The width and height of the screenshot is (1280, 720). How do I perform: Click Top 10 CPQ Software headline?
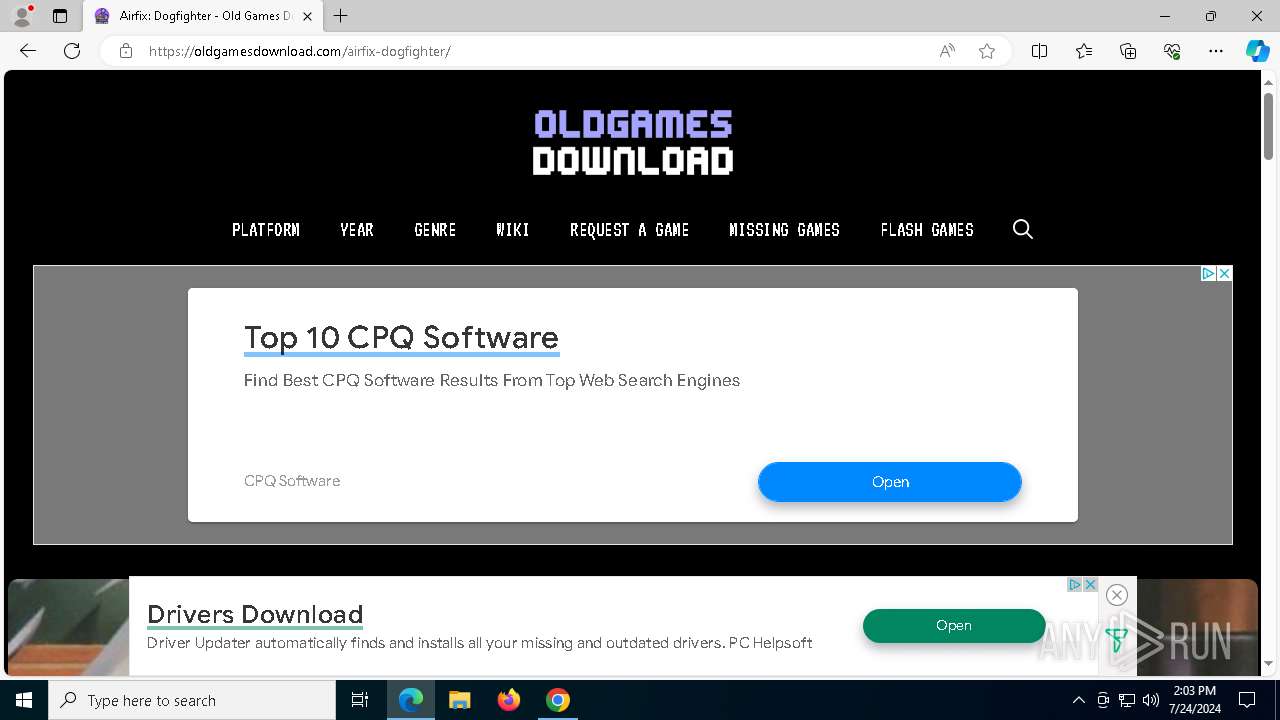coord(401,337)
